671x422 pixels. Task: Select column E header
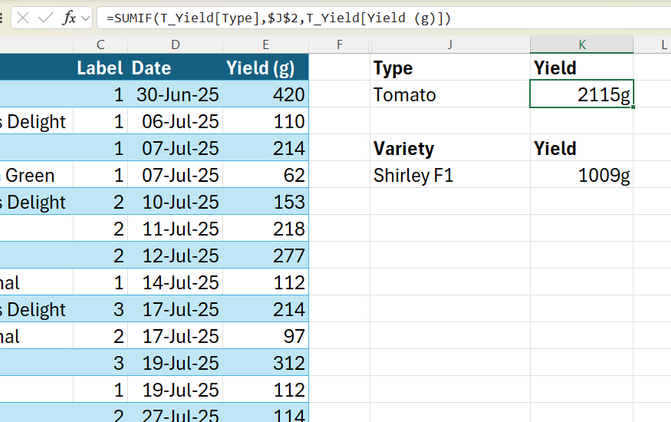266,45
